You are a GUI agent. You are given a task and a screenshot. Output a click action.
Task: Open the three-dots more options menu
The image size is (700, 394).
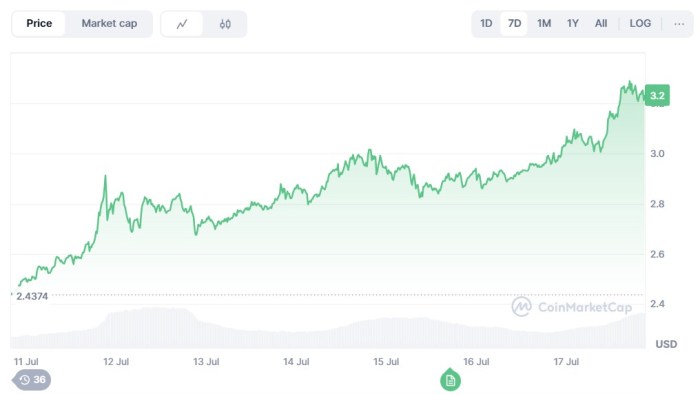[x=679, y=24]
